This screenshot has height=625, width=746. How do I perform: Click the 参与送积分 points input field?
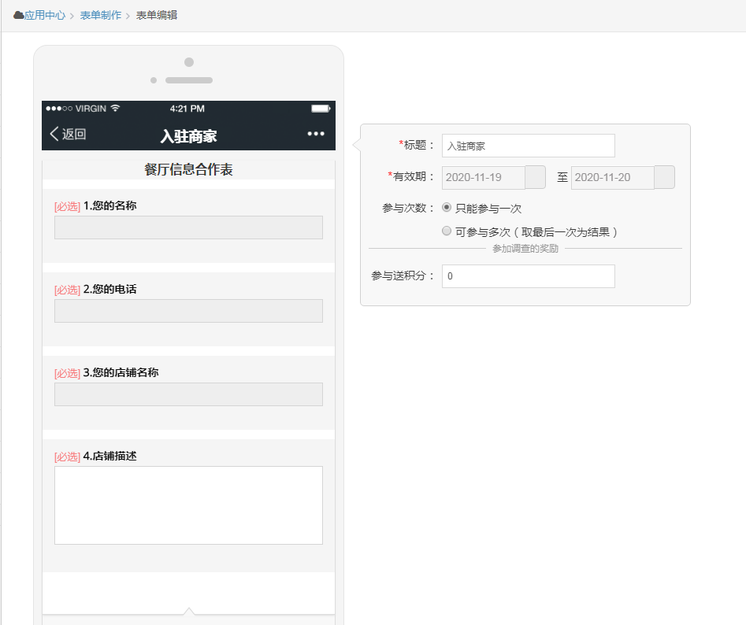(x=528, y=276)
